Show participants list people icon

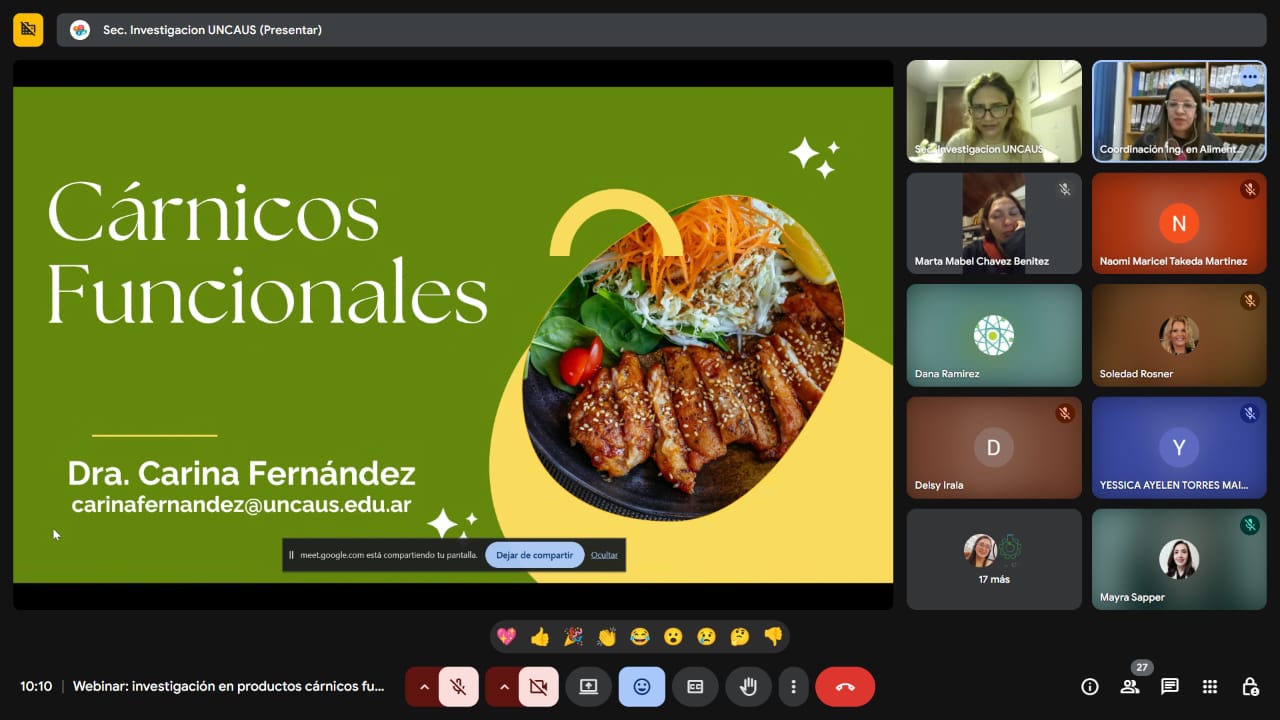1130,687
